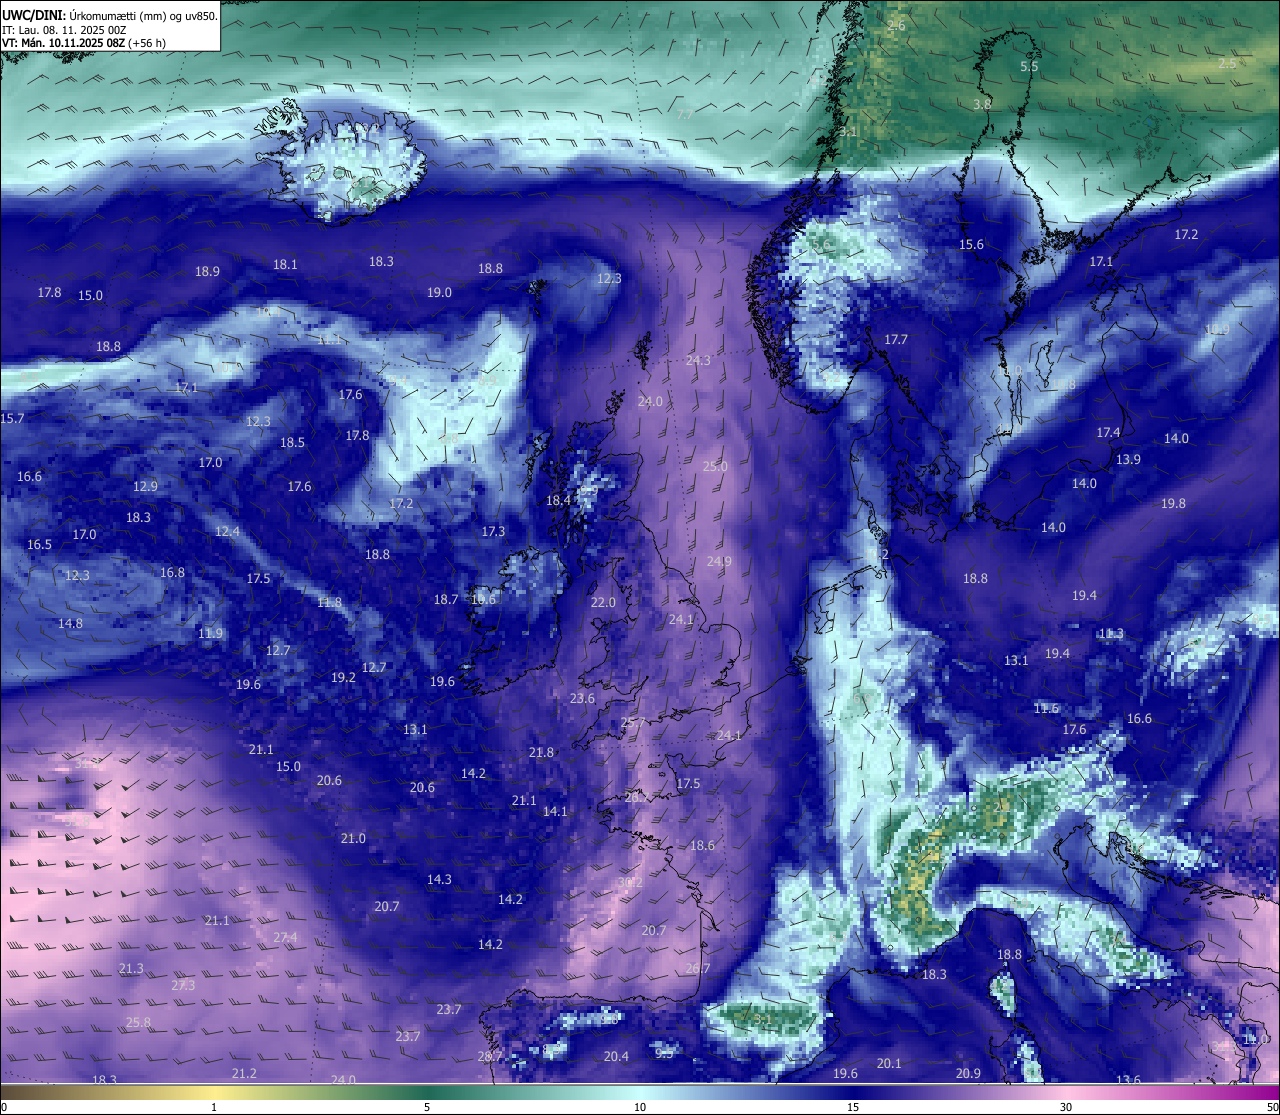Click the 15.7 value at left edge
This screenshot has height=1115, width=1280.
pos(13,418)
